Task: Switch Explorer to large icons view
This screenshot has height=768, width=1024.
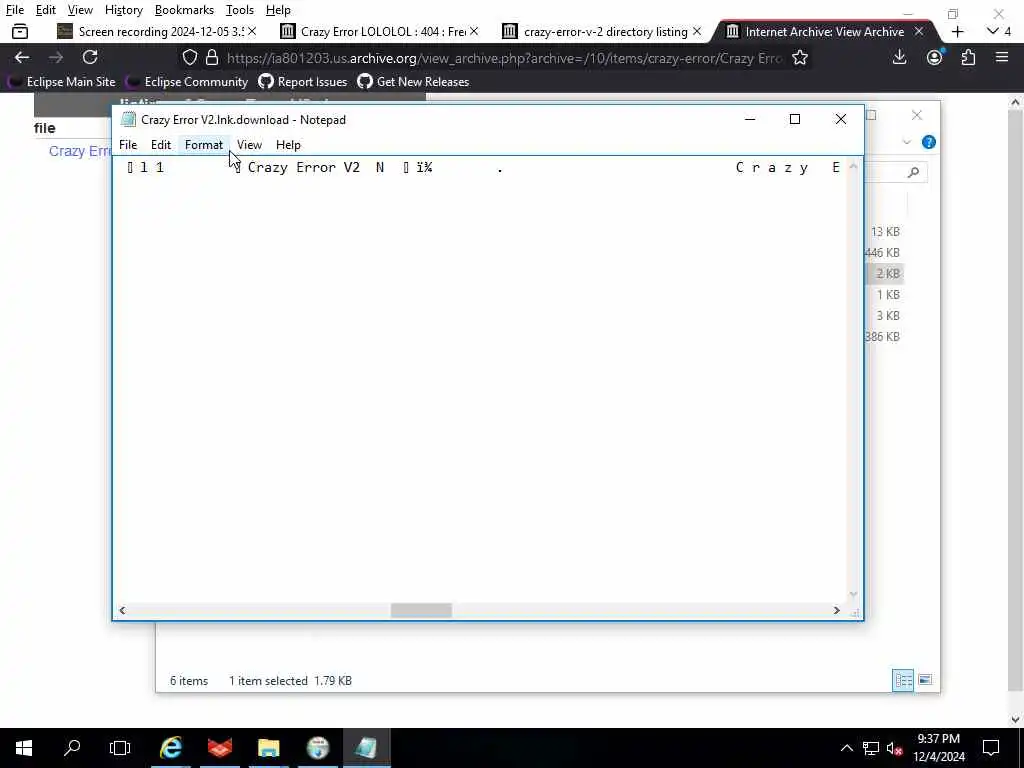Action: tap(925, 680)
